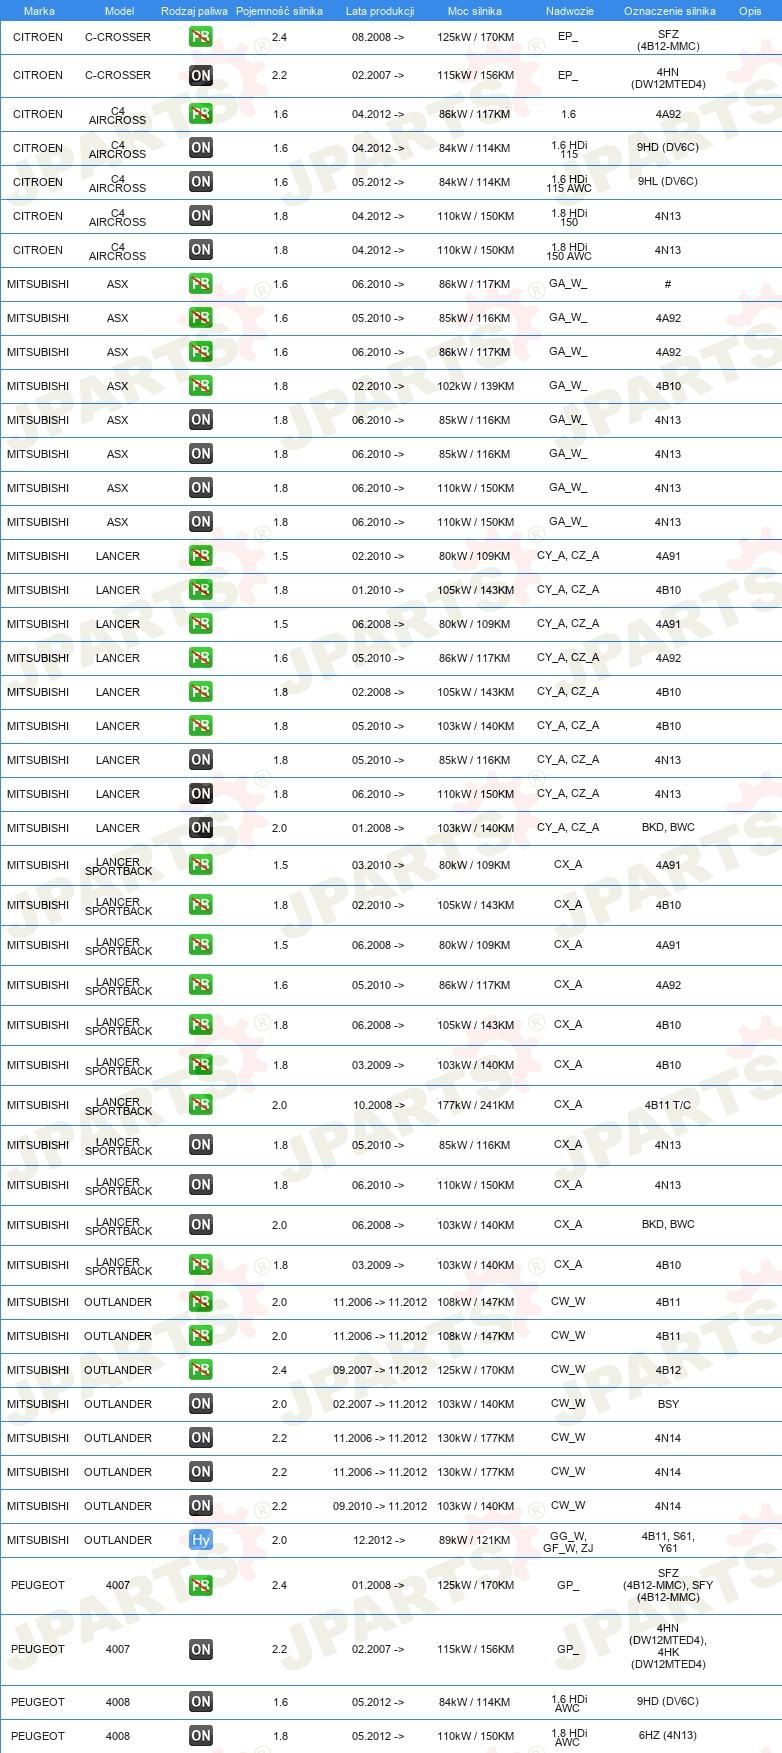This screenshot has height=1753, width=782.
Task: Click the Moc silnika column header
Action: (475, 11)
